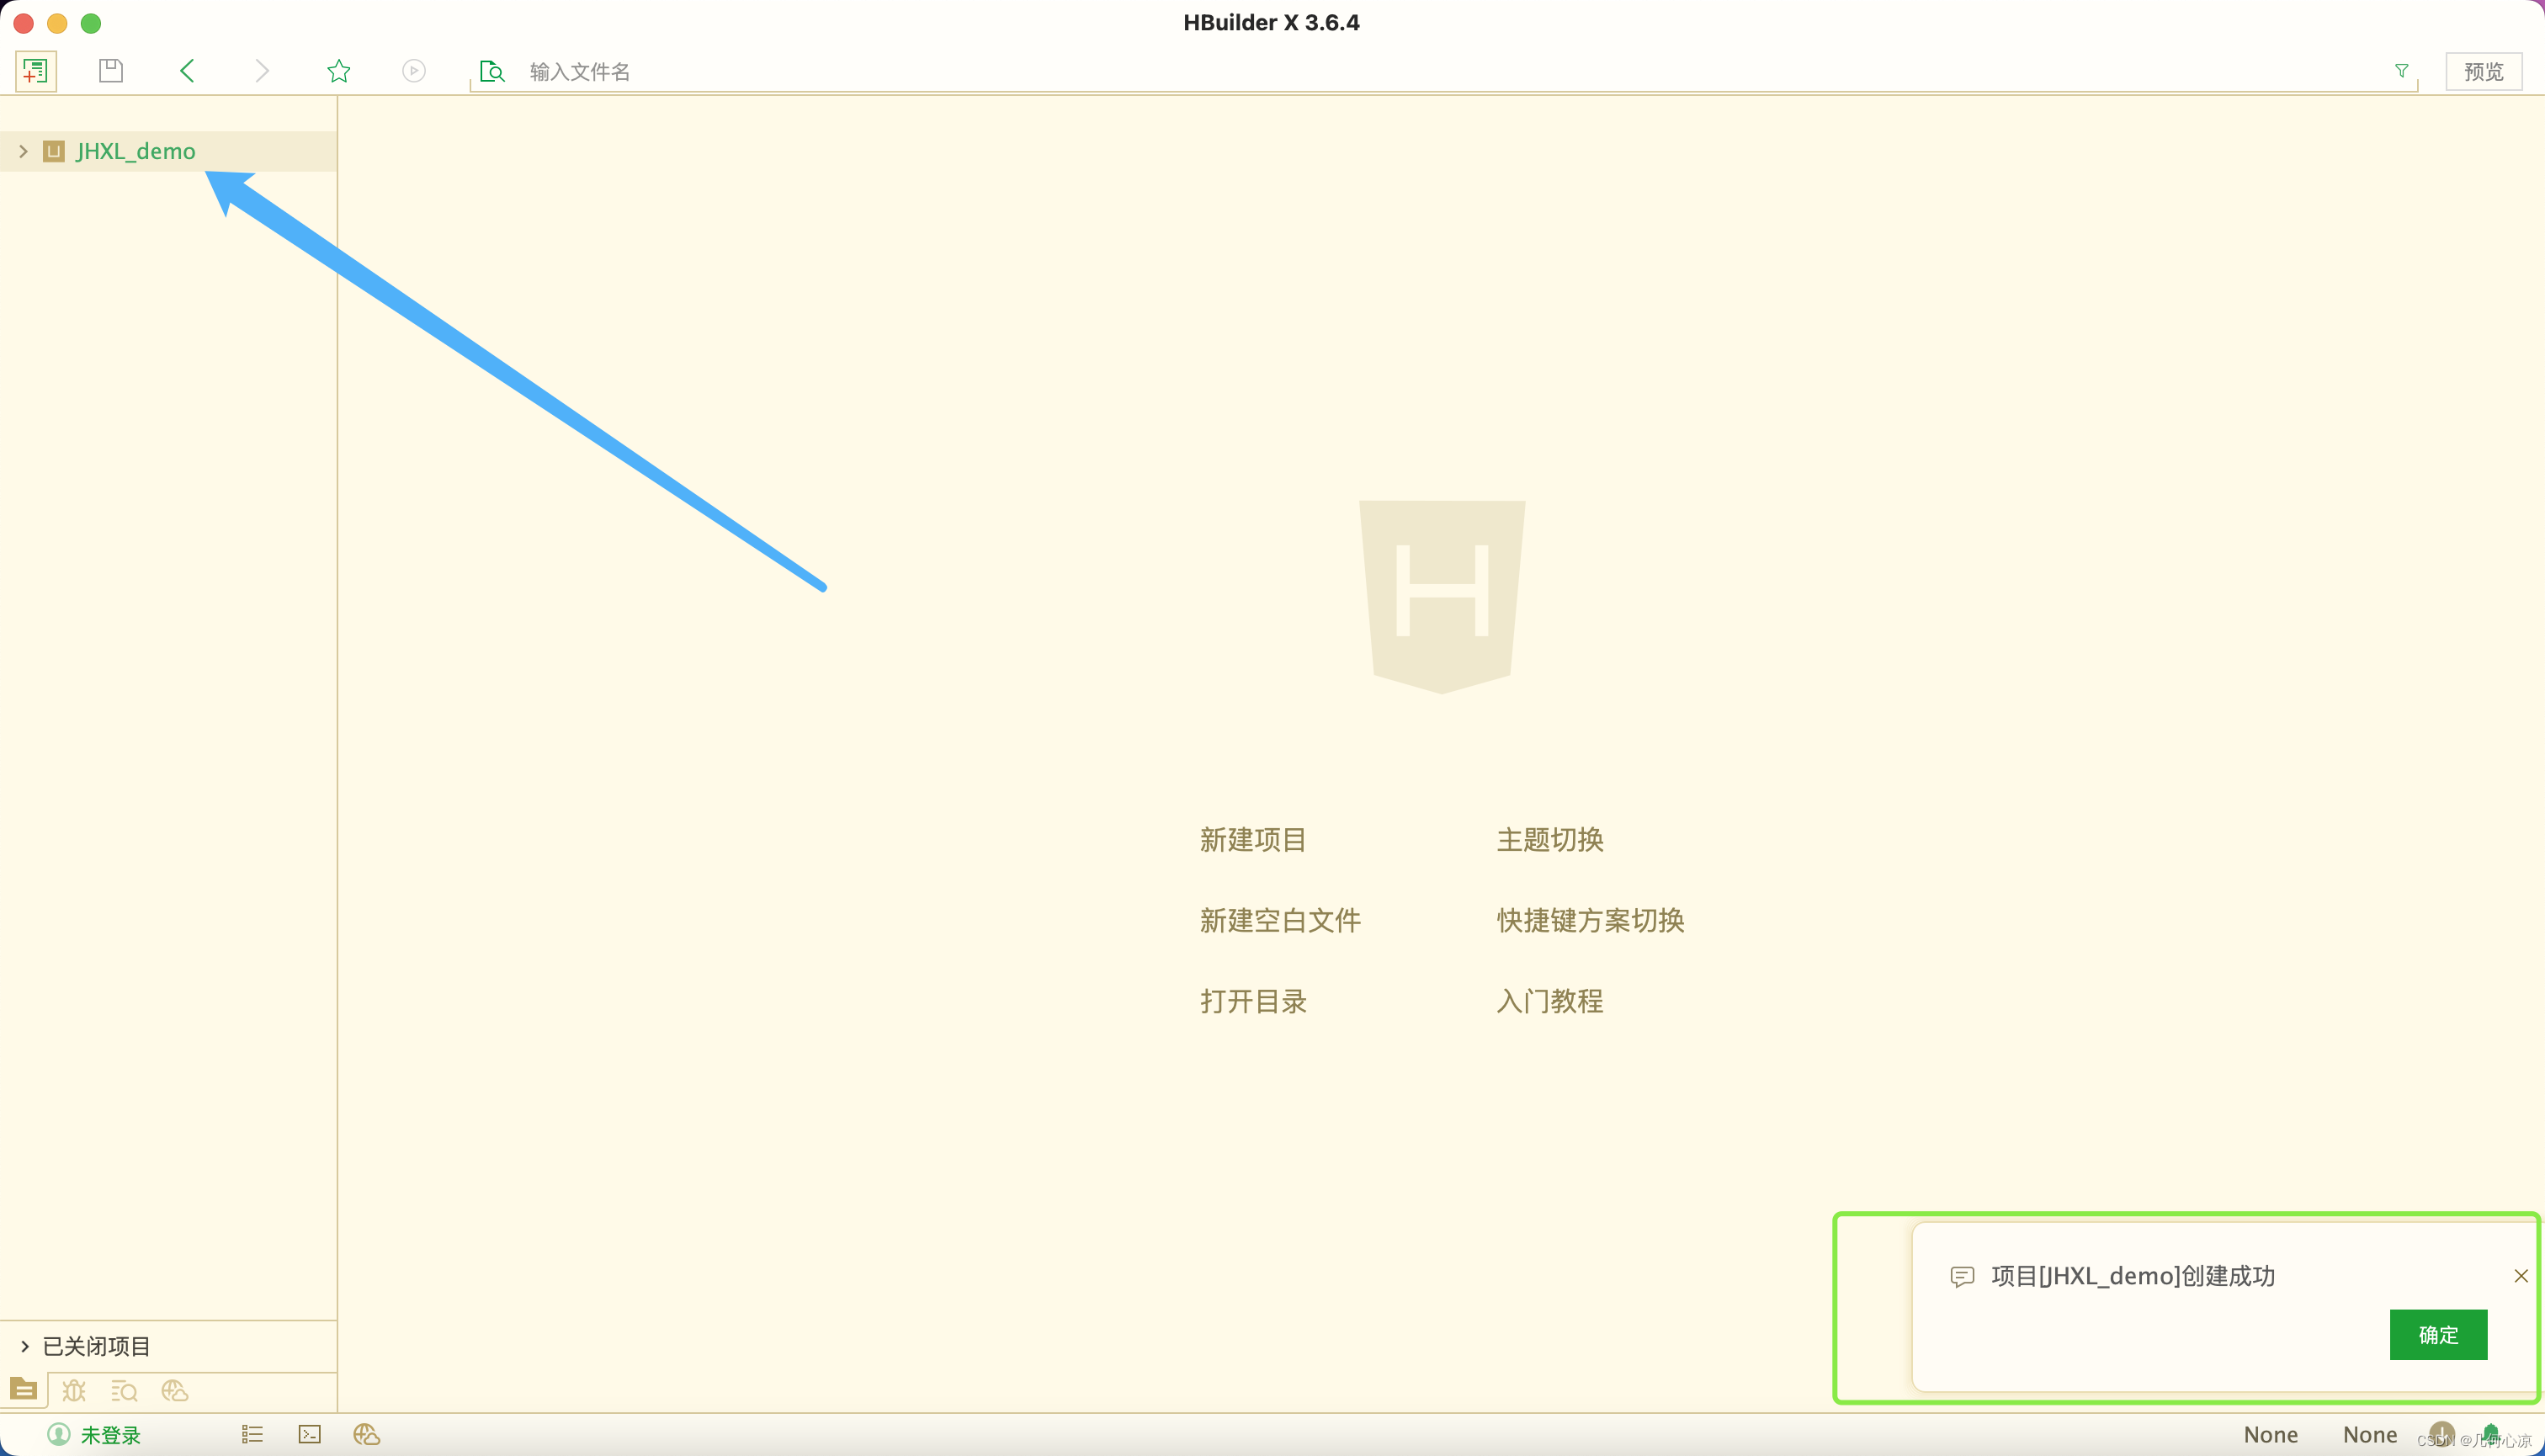This screenshot has width=2545, height=1456.
Task: Click the filter icon near top right
Action: [x=2402, y=70]
